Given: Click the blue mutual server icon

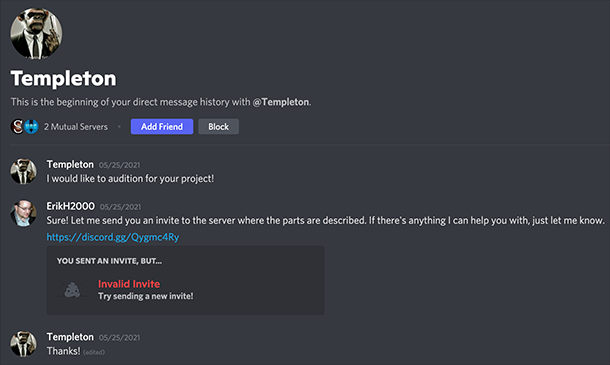Looking at the screenshot, I should click(32, 126).
